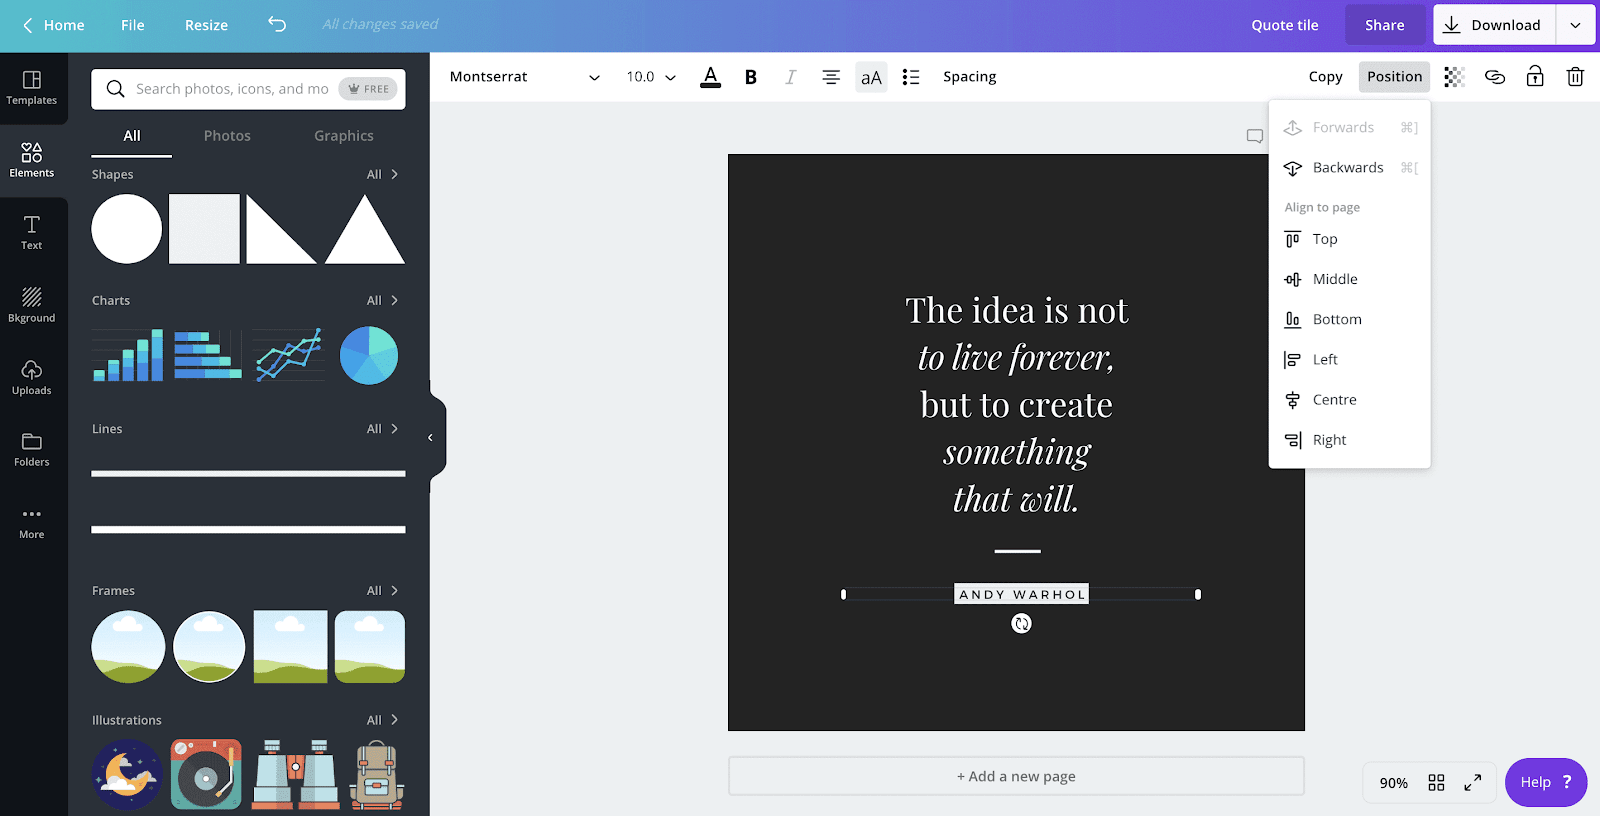The image size is (1600, 816).
Task: Add the bar chart element
Action: point(128,355)
